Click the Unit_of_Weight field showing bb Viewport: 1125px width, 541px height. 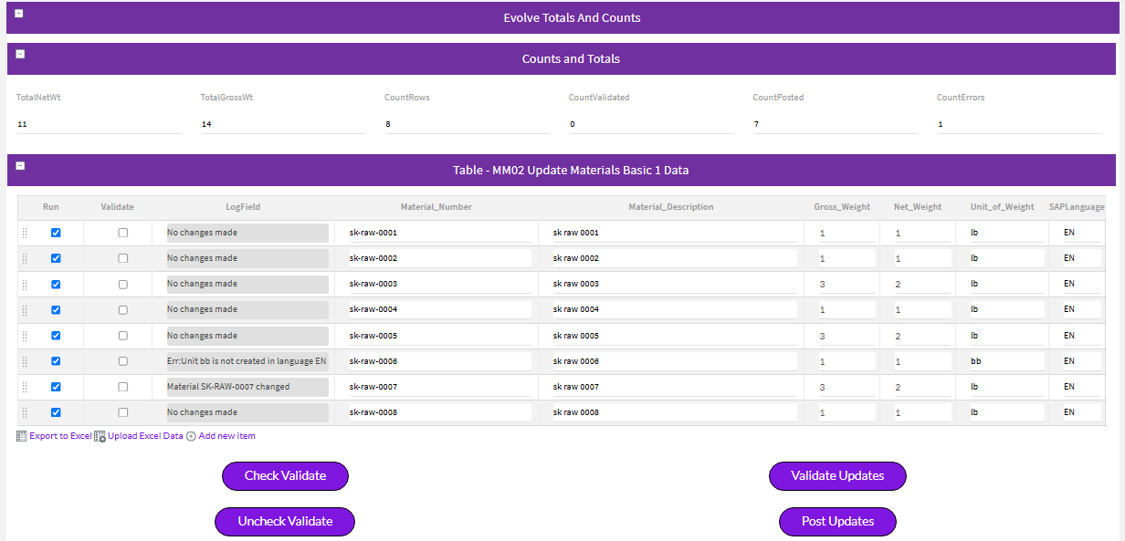click(1007, 362)
